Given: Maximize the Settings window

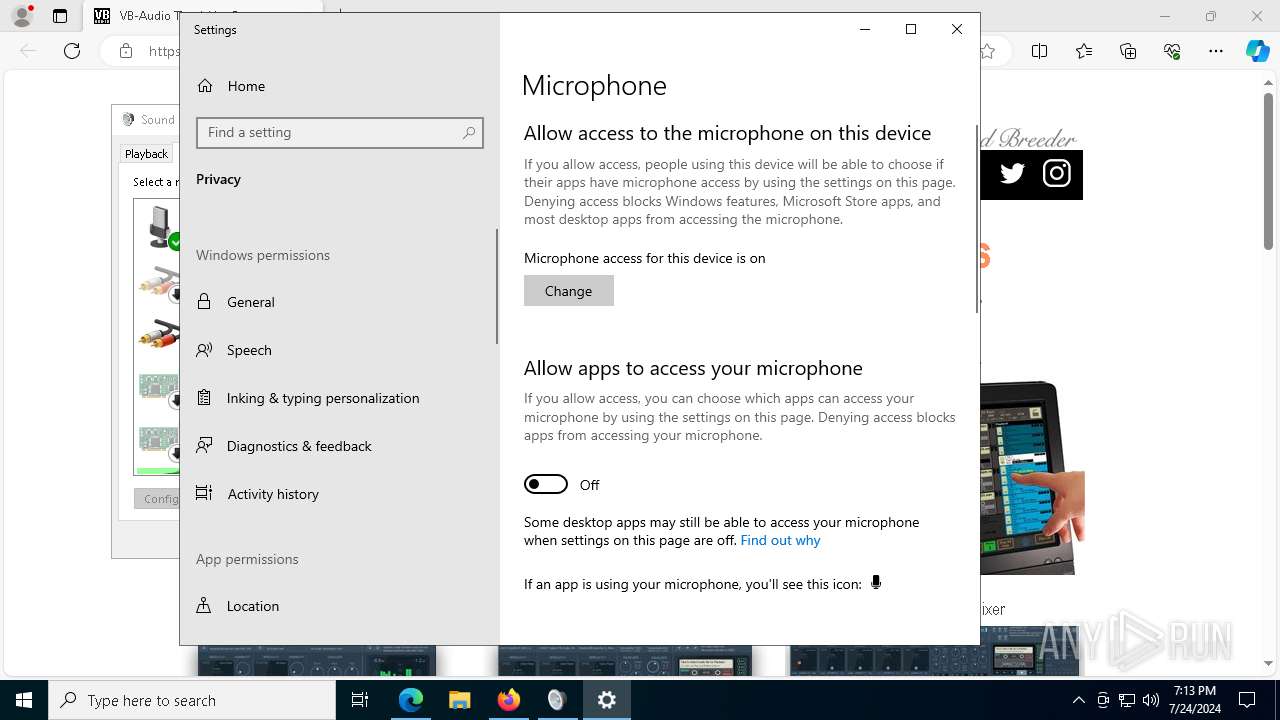Looking at the screenshot, I should (x=911, y=29).
